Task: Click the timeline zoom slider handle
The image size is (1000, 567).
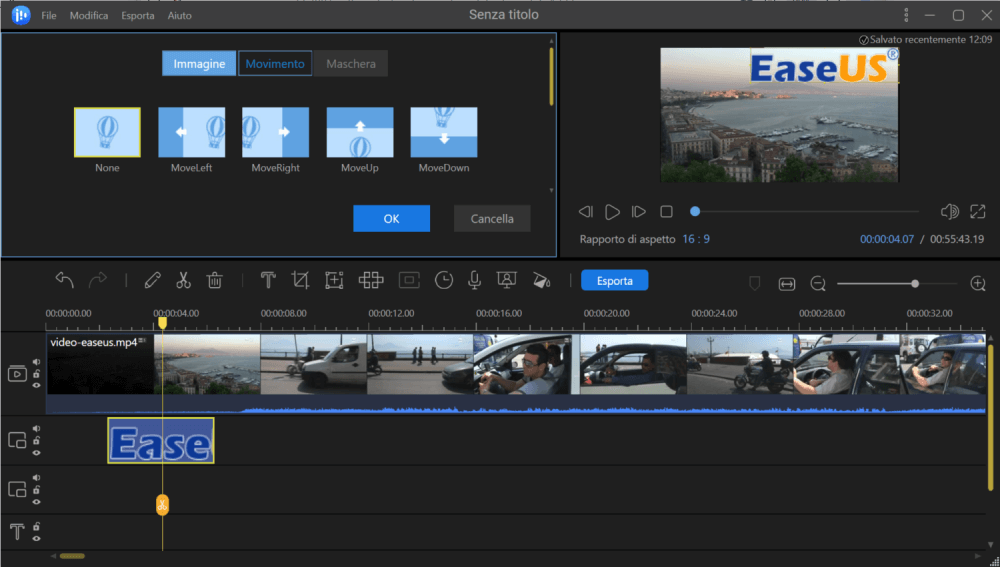Action: 915,284
